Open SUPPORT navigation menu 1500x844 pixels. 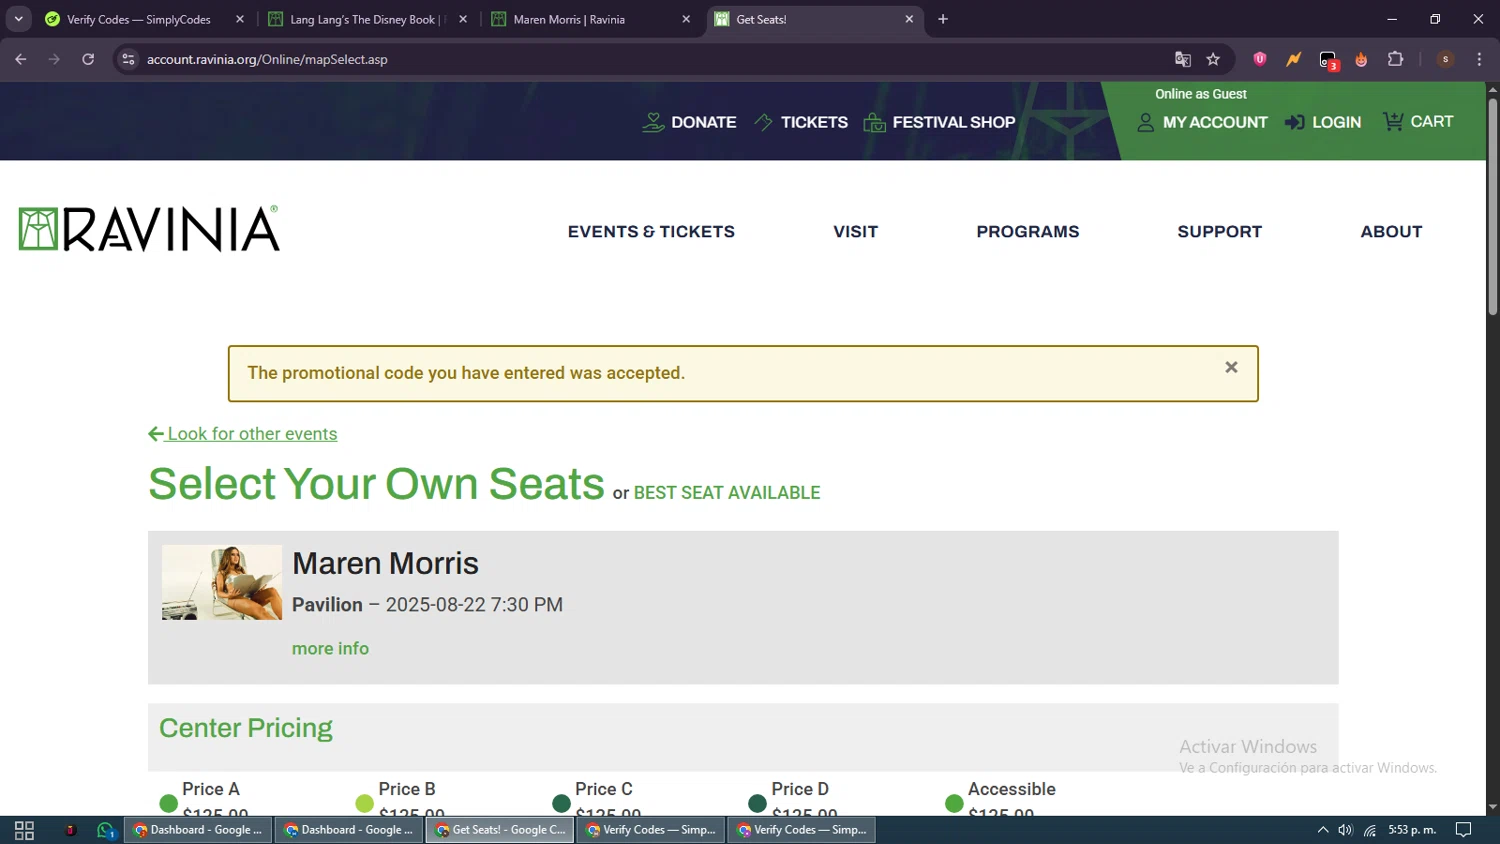point(1220,231)
